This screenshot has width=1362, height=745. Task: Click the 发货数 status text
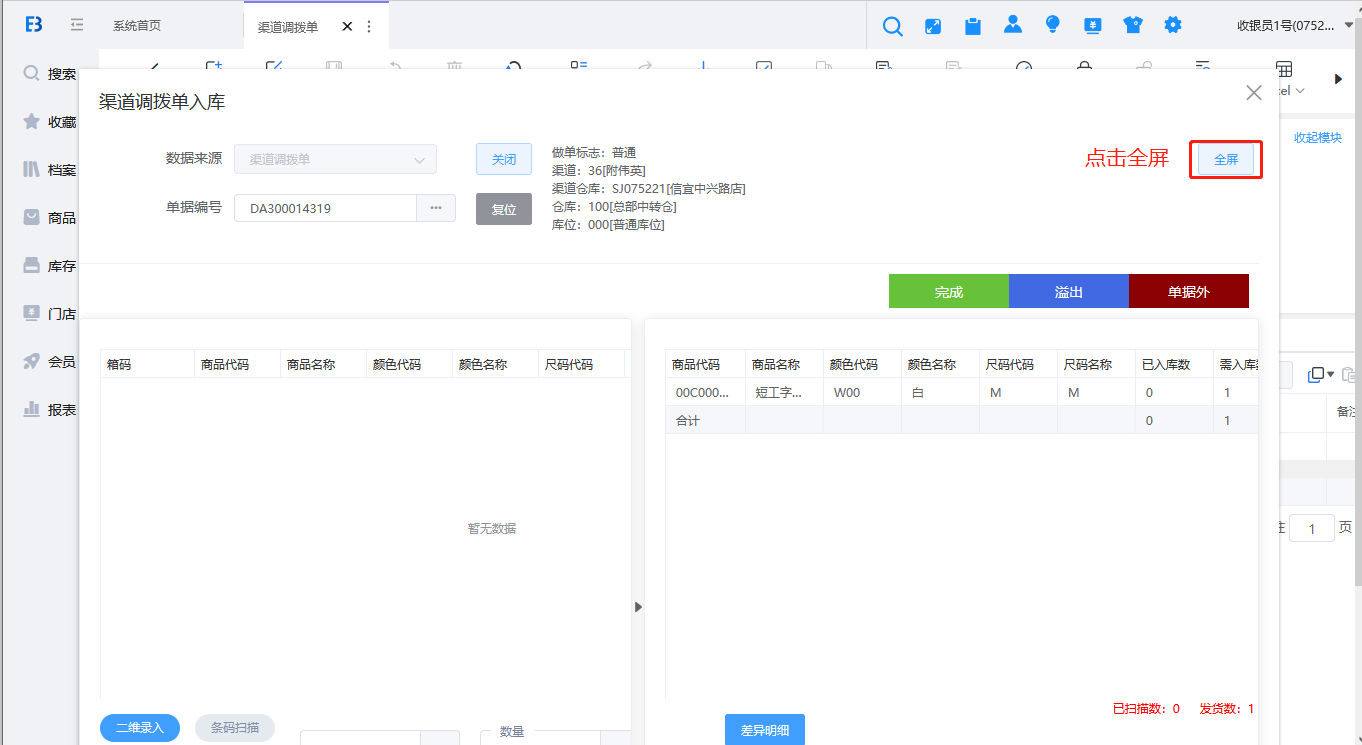(1226, 708)
